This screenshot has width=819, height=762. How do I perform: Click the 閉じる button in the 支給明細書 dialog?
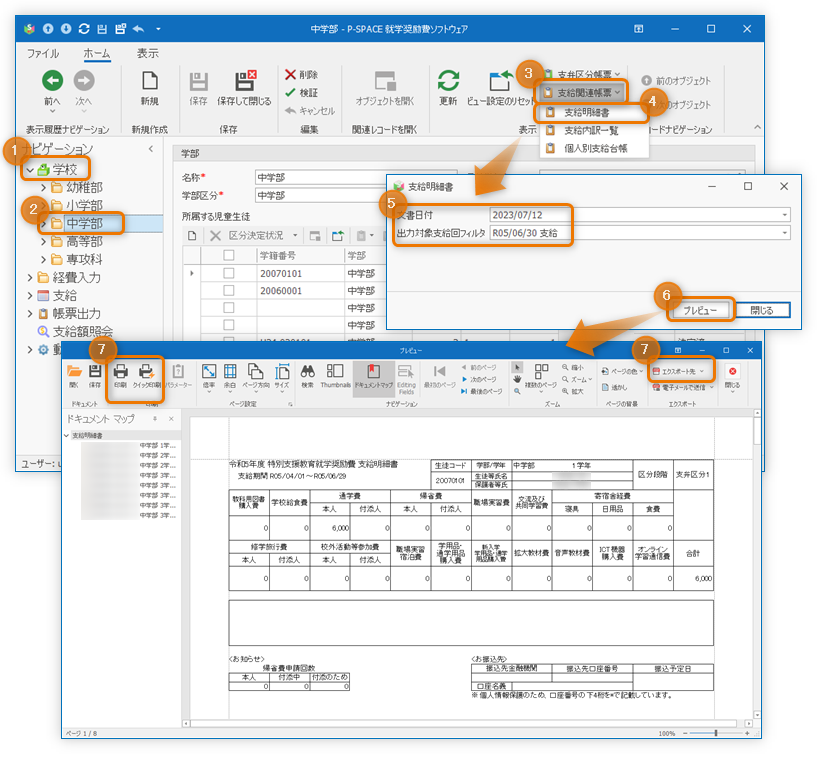coord(762,310)
